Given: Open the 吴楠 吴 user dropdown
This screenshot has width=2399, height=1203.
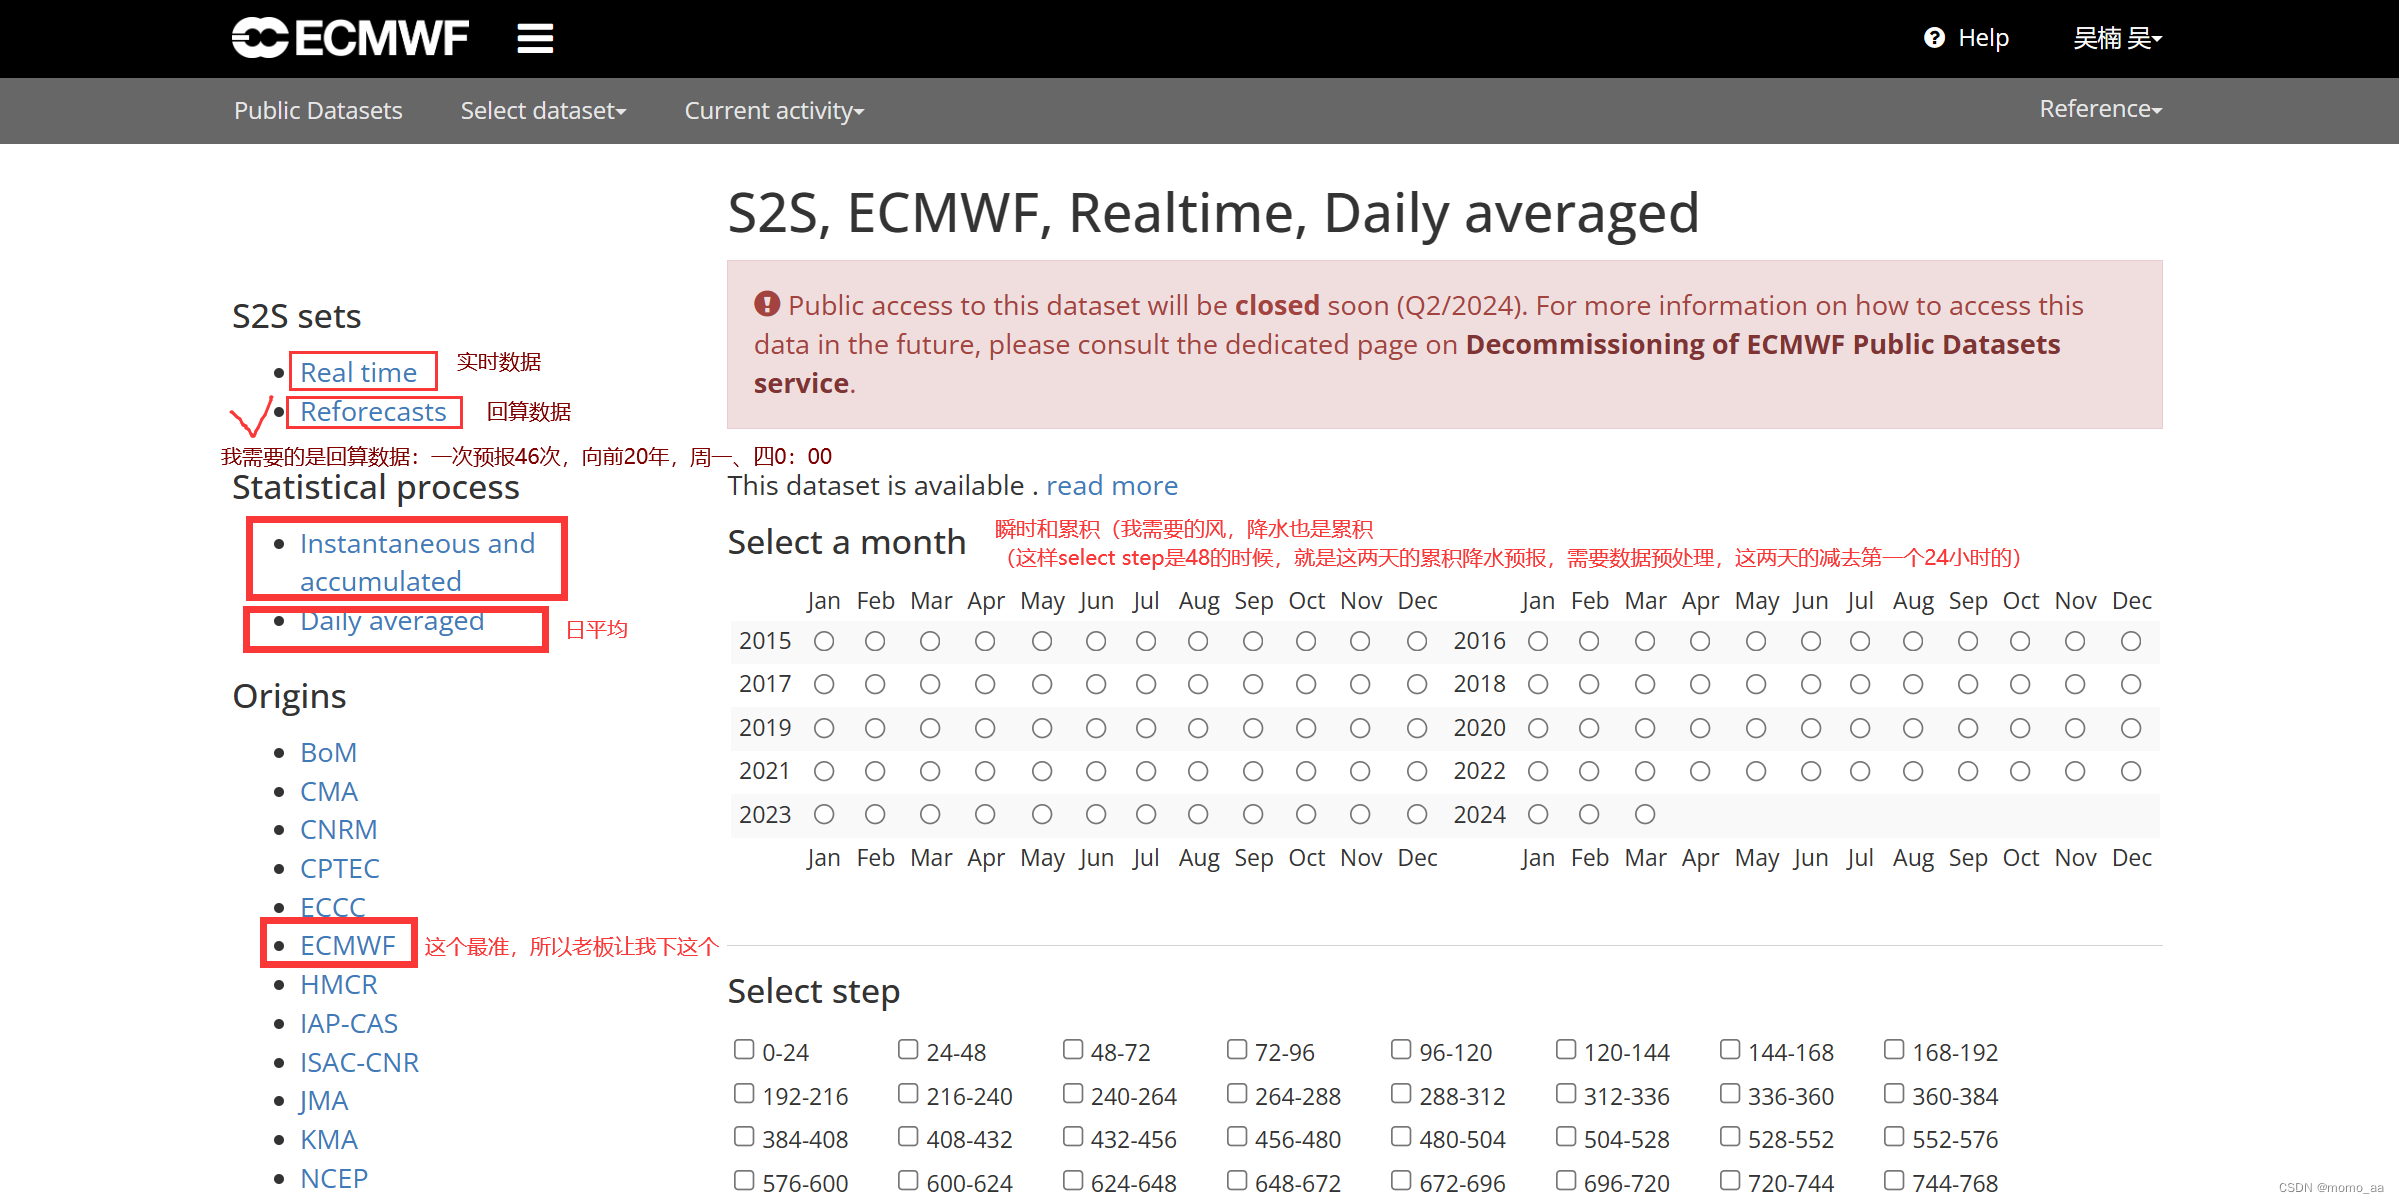Looking at the screenshot, I should [x=2117, y=38].
